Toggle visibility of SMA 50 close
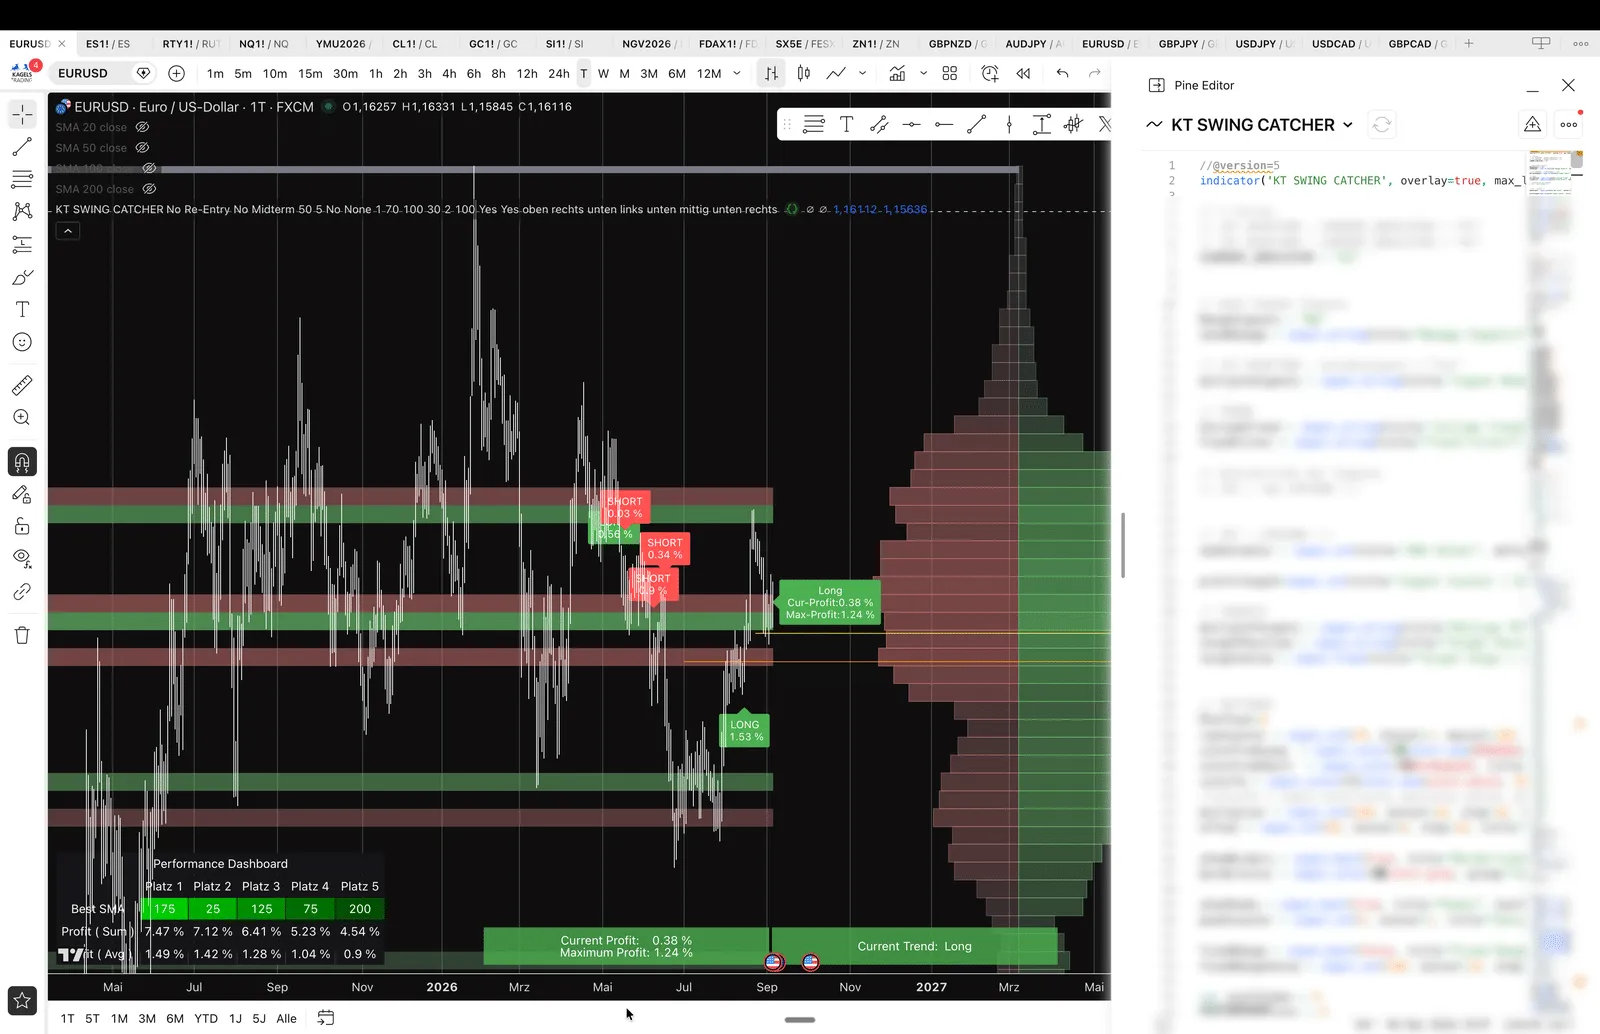 142,148
